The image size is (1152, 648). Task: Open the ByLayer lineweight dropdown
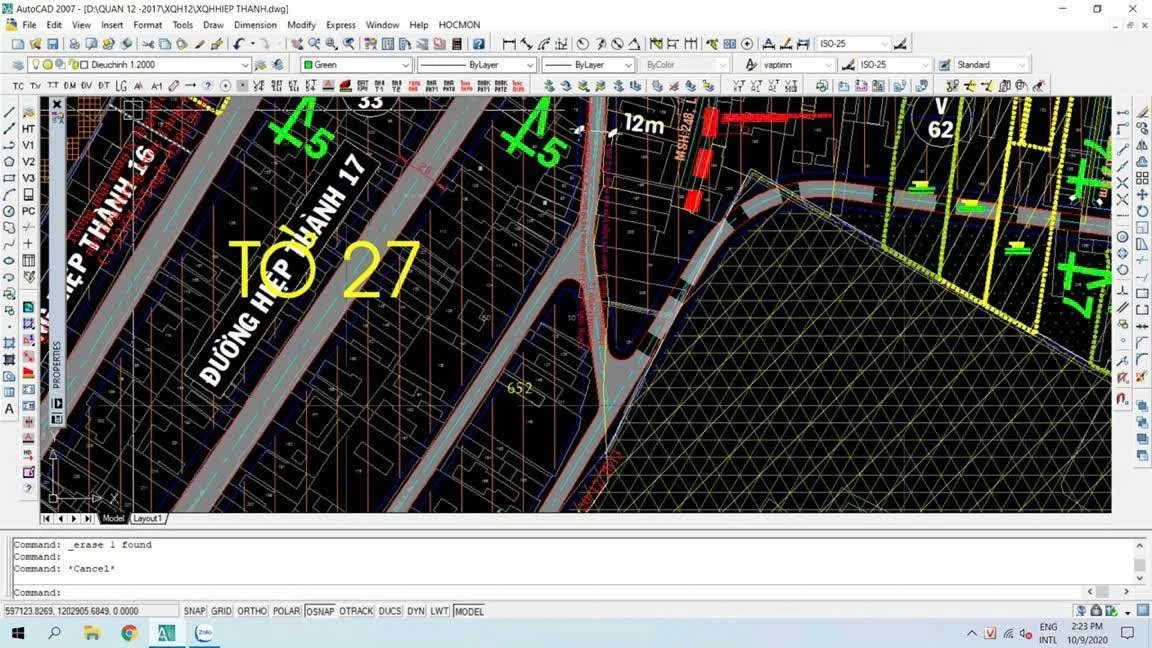[x=588, y=65]
